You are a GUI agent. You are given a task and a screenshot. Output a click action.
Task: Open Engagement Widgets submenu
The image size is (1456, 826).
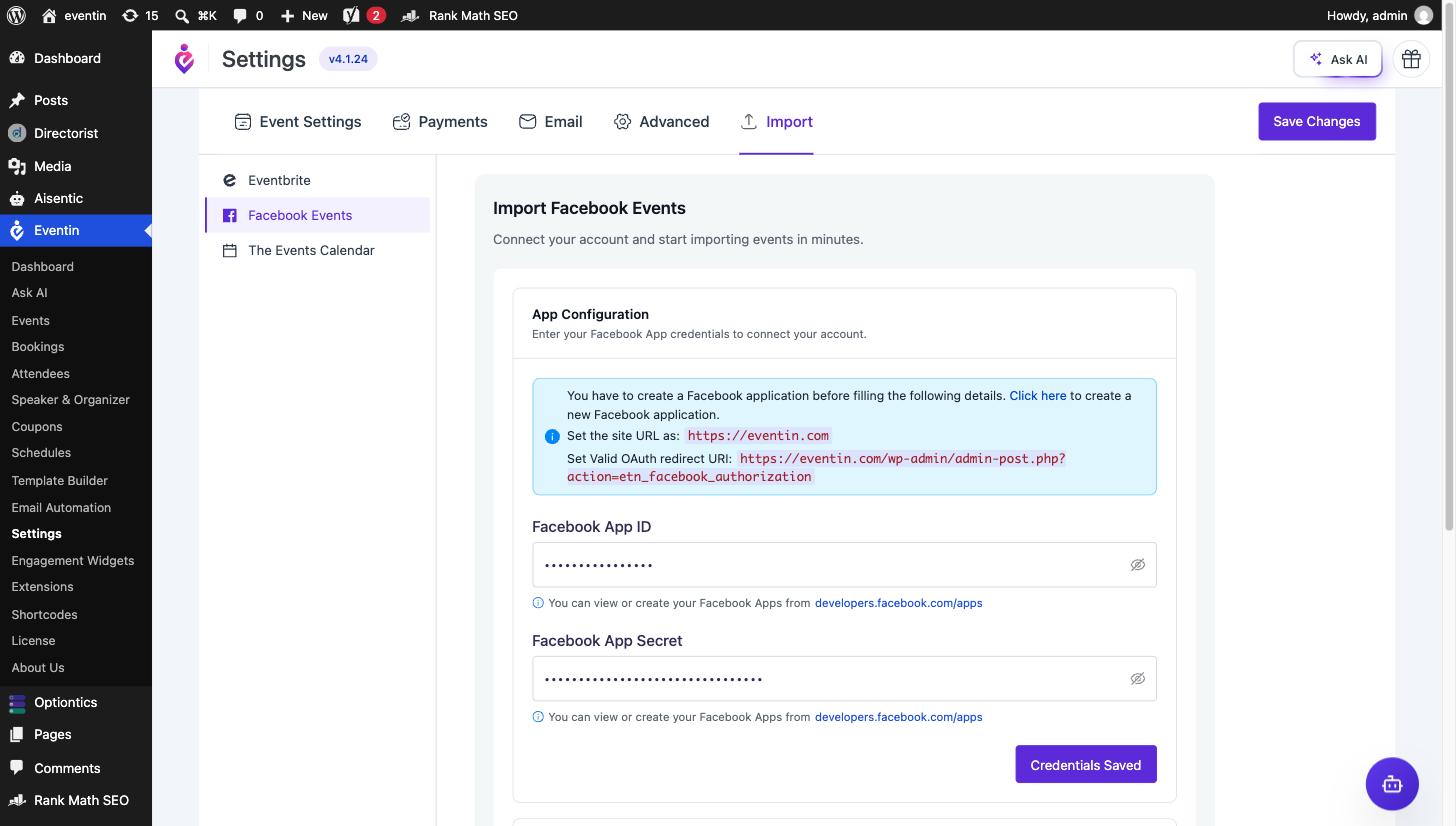coord(72,560)
